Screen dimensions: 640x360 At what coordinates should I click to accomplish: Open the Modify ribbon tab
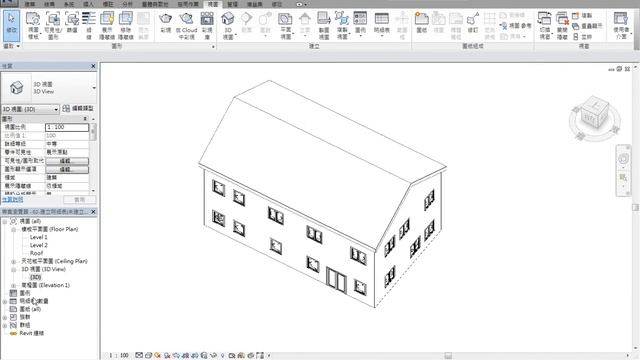point(277,4)
